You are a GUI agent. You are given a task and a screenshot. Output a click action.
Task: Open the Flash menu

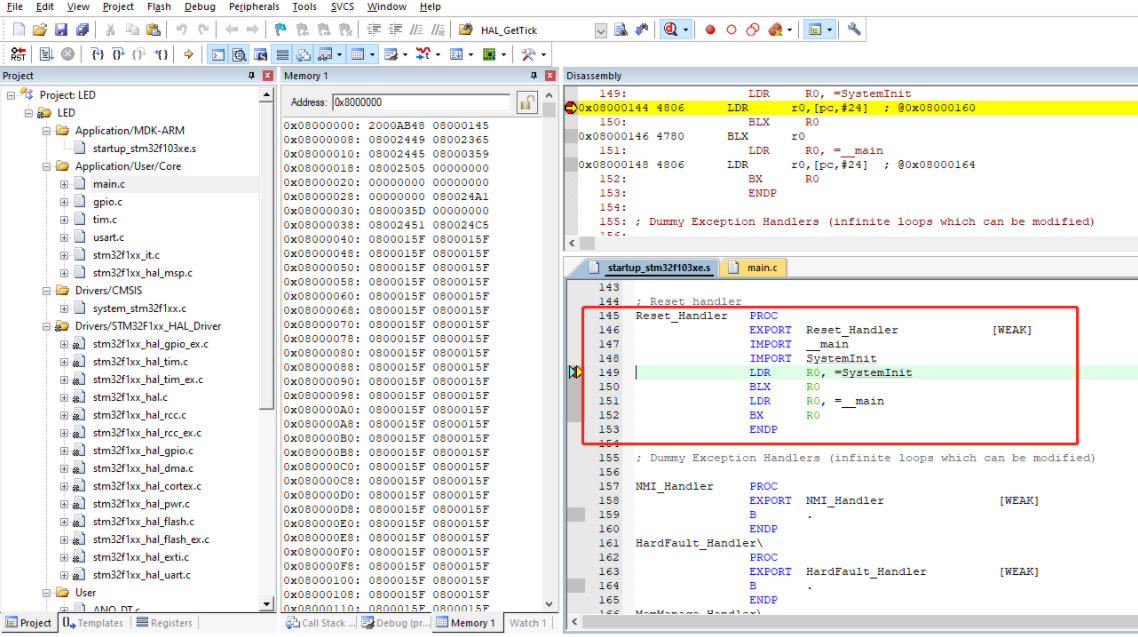point(158,7)
